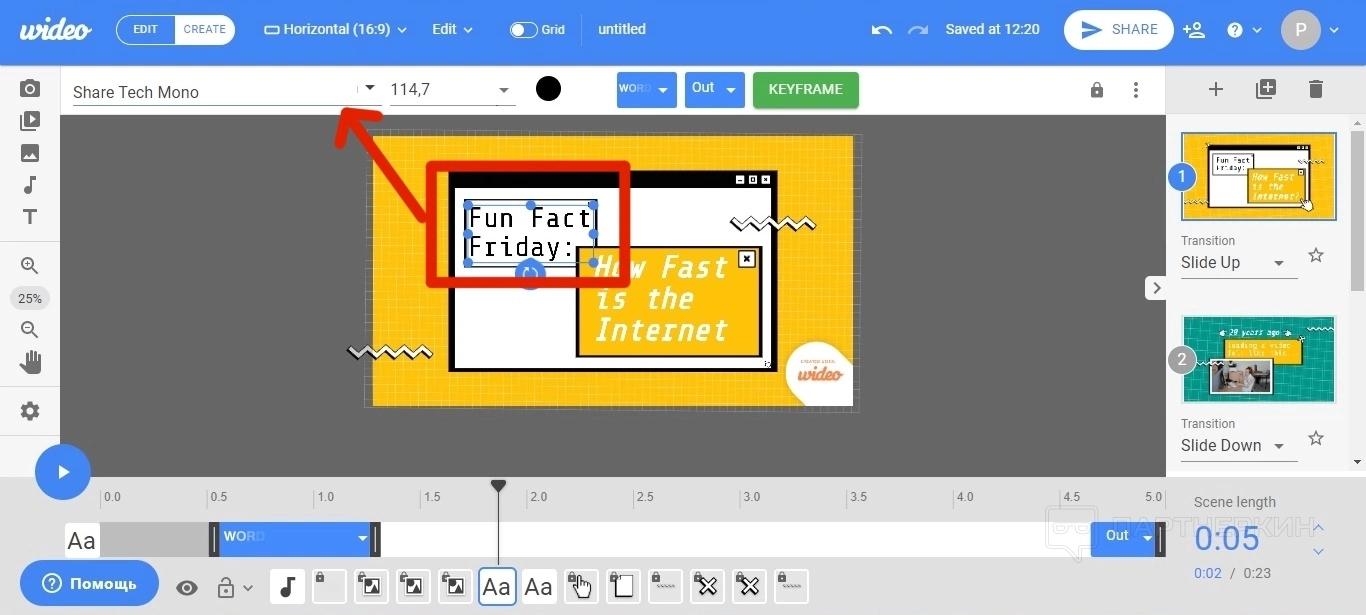Open the black text color swatch
1366x615 pixels.
pos(548,89)
